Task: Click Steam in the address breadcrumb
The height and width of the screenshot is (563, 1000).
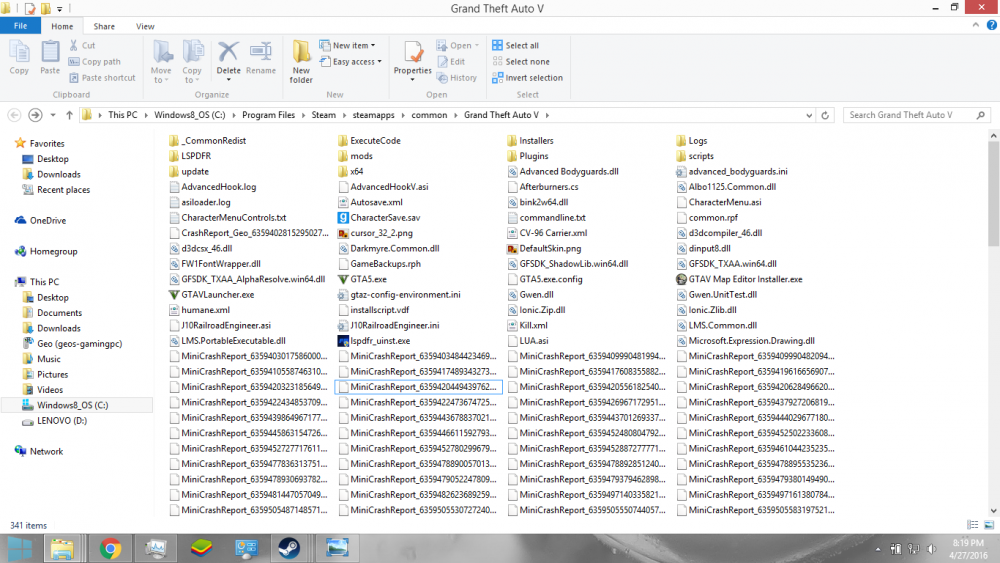Action: pyautogui.click(x=323, y=115)
